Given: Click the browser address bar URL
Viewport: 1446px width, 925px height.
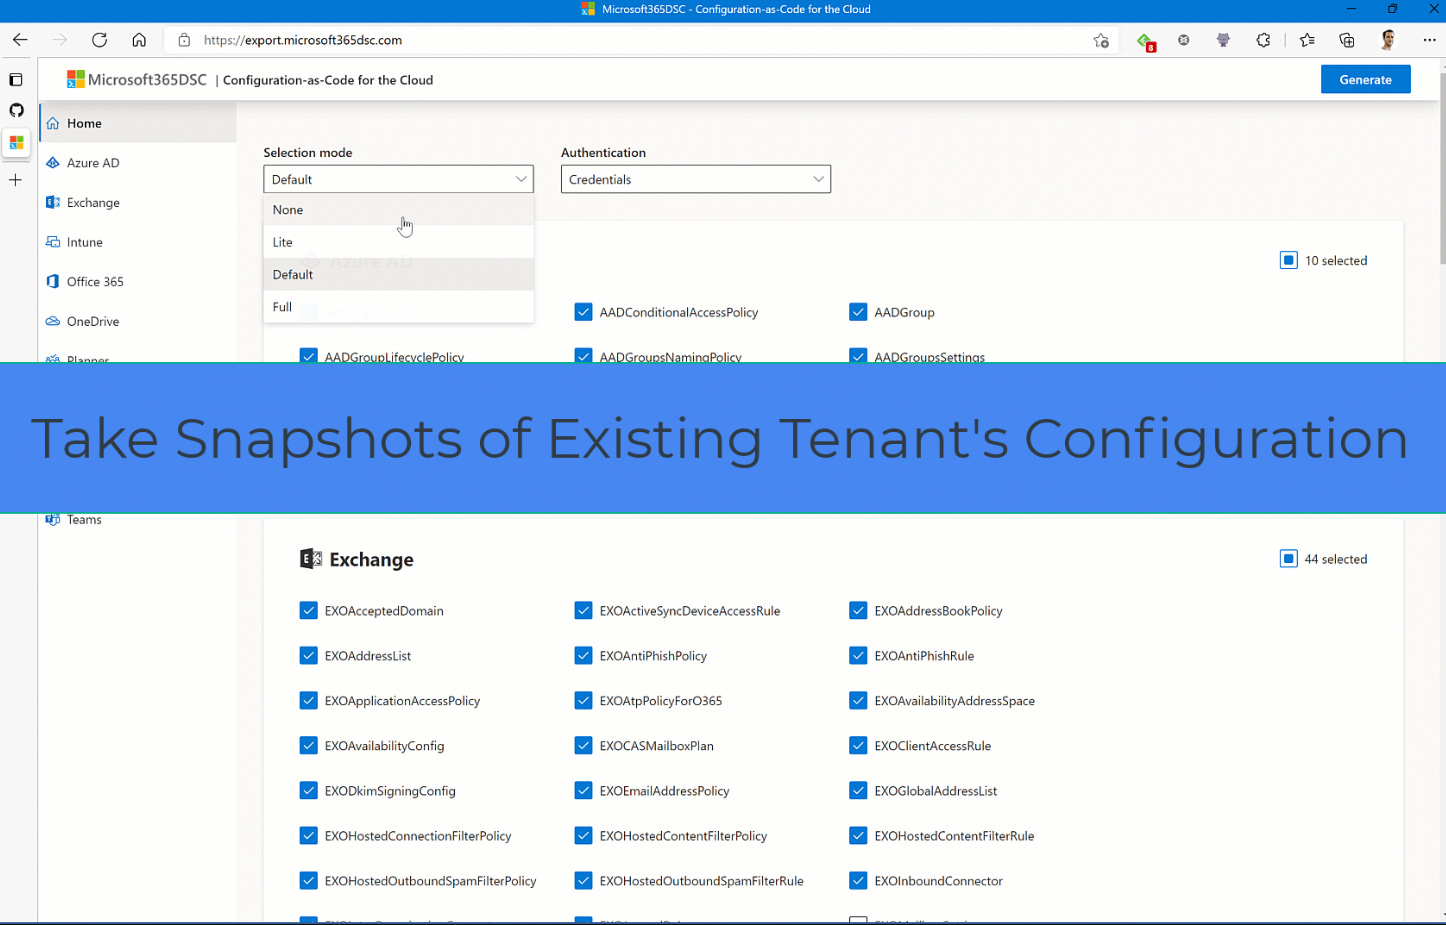Looking at the screenshot, I should [303, 40].
